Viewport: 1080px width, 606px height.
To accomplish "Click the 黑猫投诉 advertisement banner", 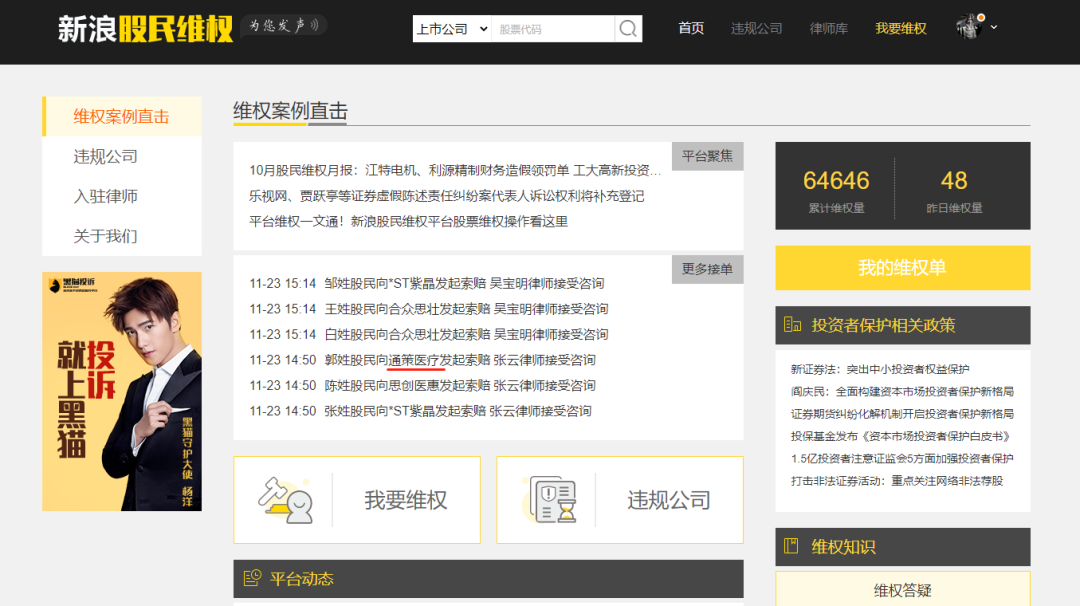I will (122, 391).
